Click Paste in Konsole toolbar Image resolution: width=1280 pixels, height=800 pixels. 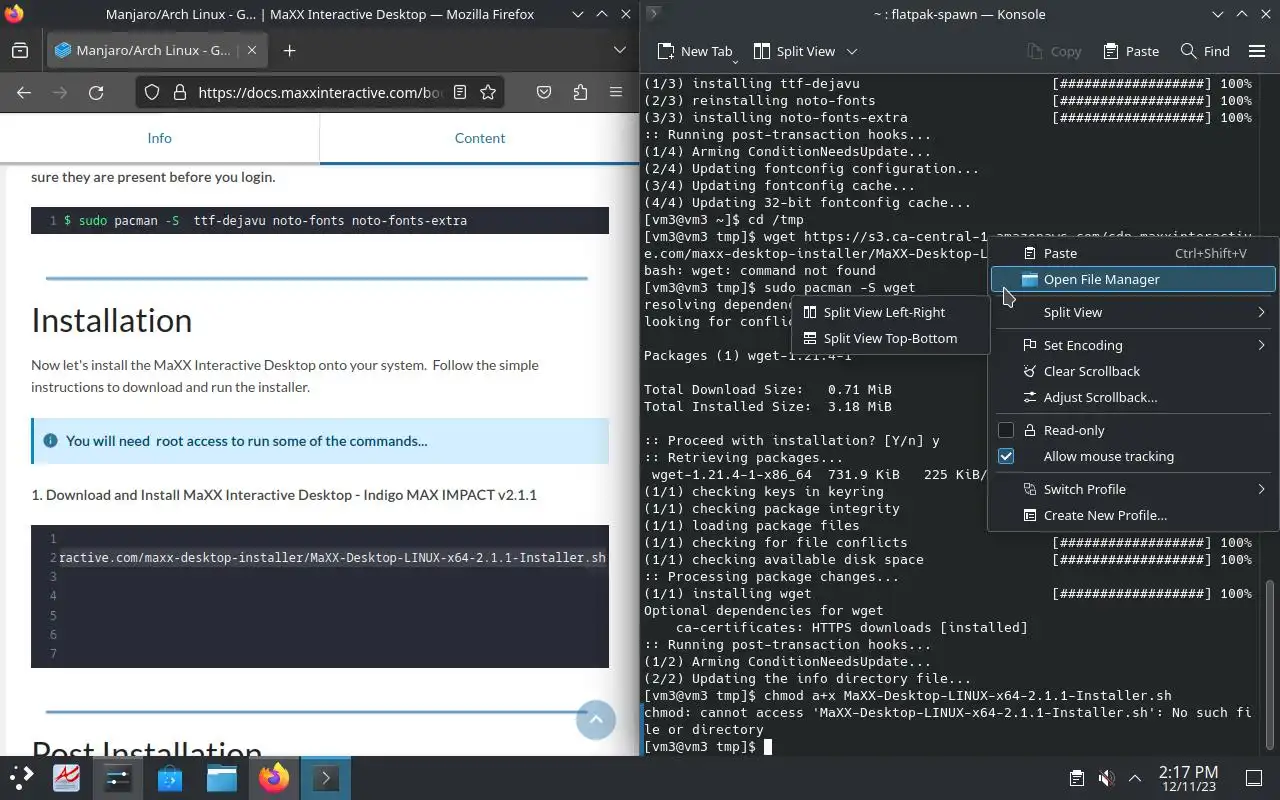(x=1131, y=51)
